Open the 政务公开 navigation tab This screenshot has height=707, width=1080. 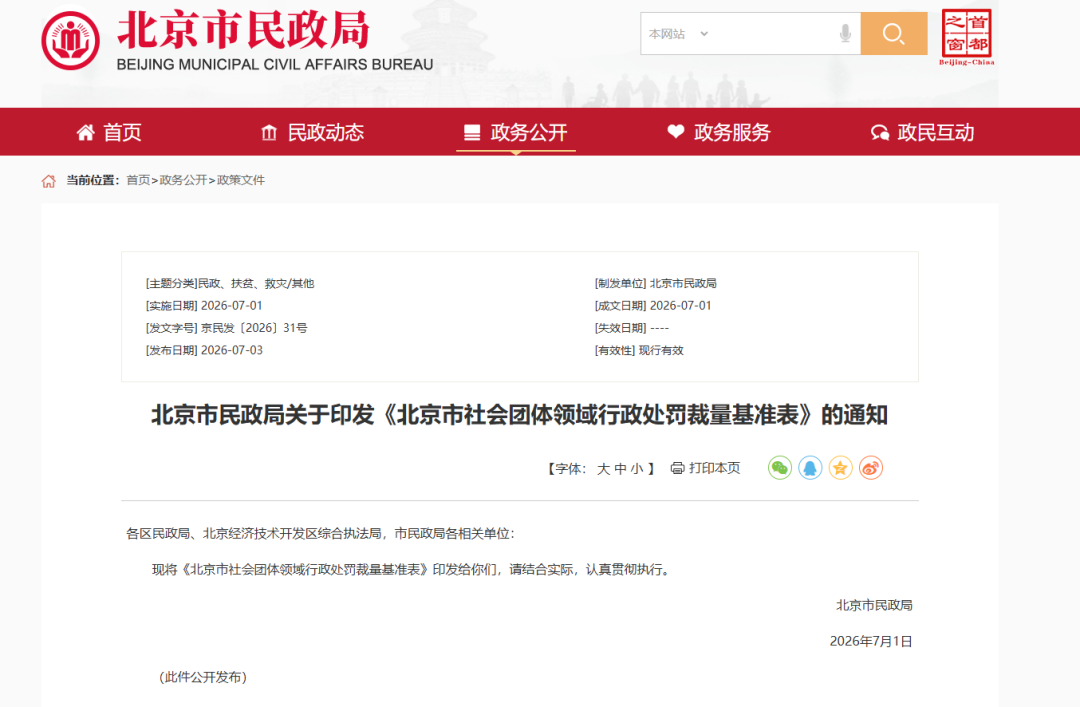pos(515,132)
